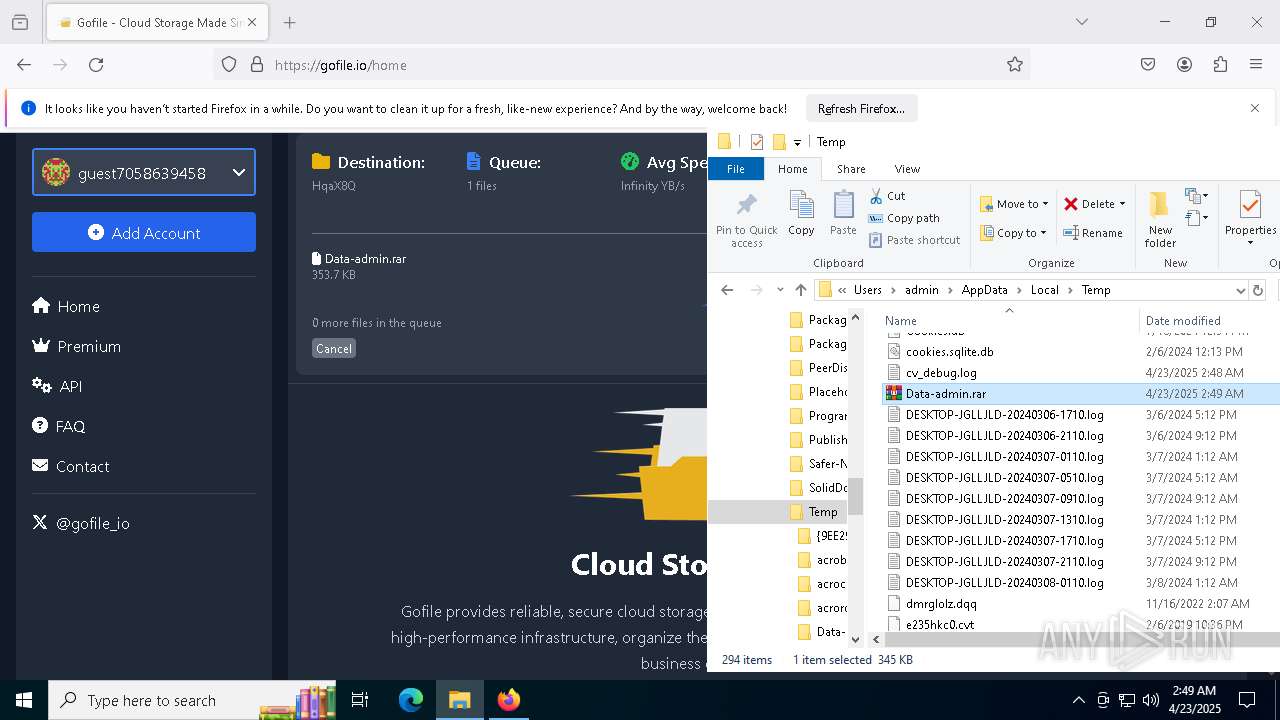Click the taskbar search box
This screenshot has height=720, width=1280.
pyautogui.click(x=191, y=700)
